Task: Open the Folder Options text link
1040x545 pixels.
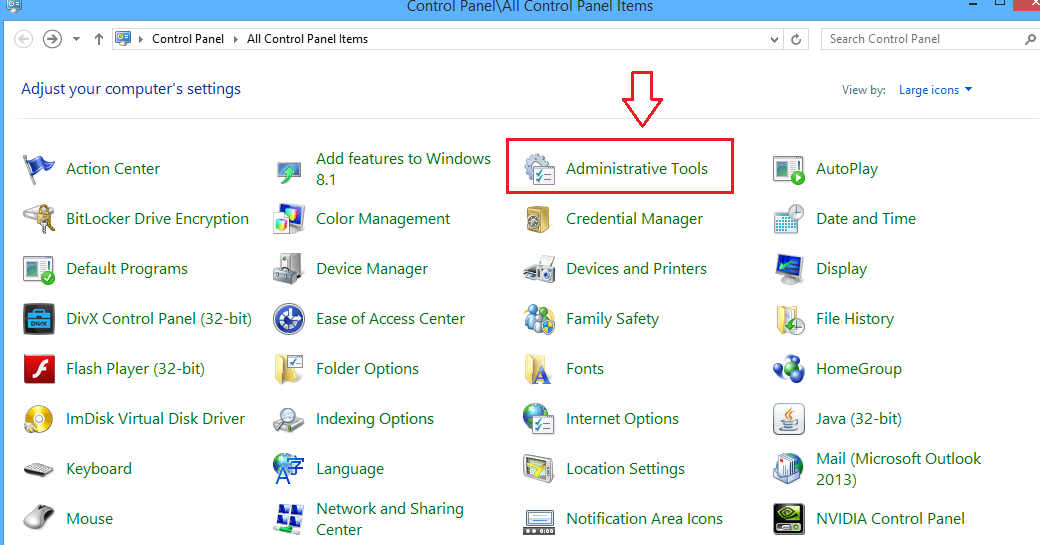Action: click(367, 369)
